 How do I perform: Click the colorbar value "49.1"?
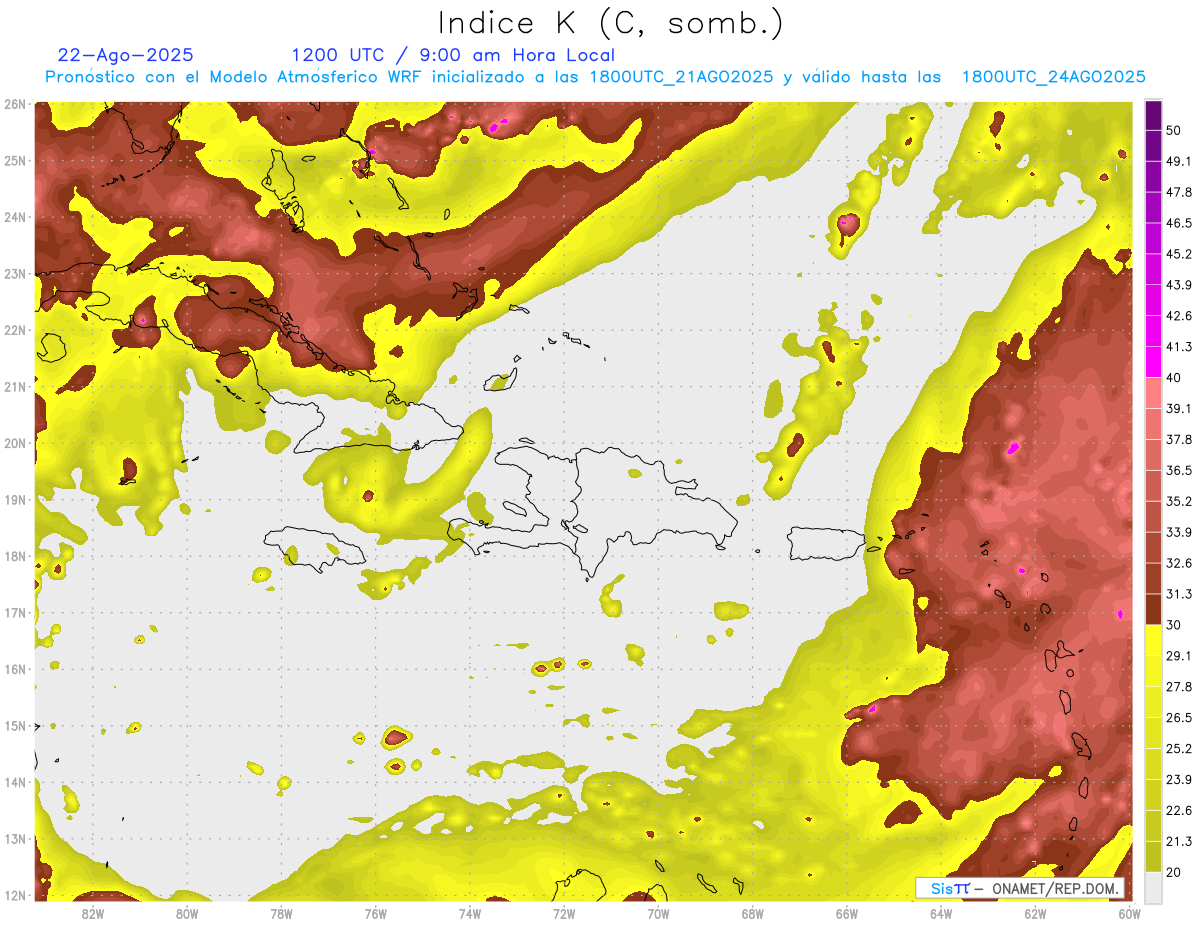(1179, 162)
